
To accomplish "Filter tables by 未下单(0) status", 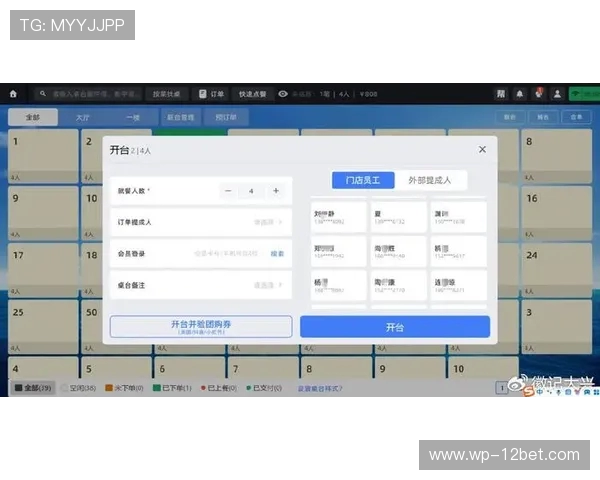I will (124, 388).
